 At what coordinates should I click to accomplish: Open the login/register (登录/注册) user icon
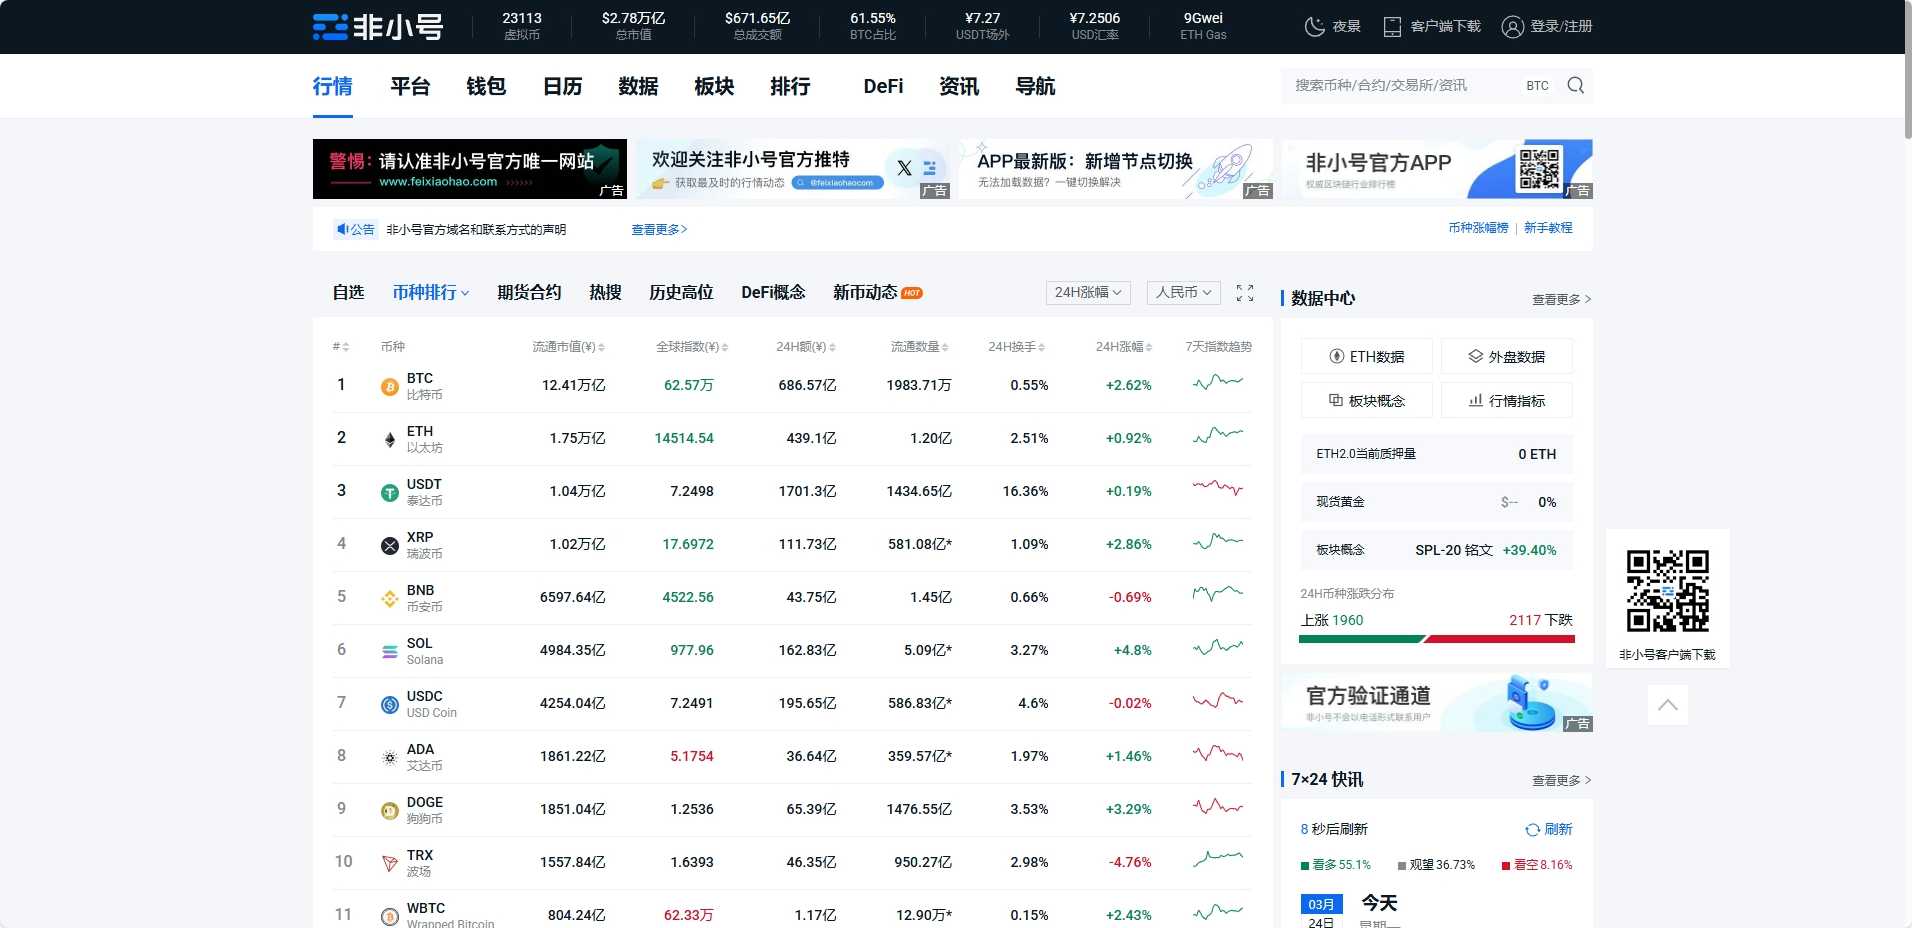tap(1512, 27)
